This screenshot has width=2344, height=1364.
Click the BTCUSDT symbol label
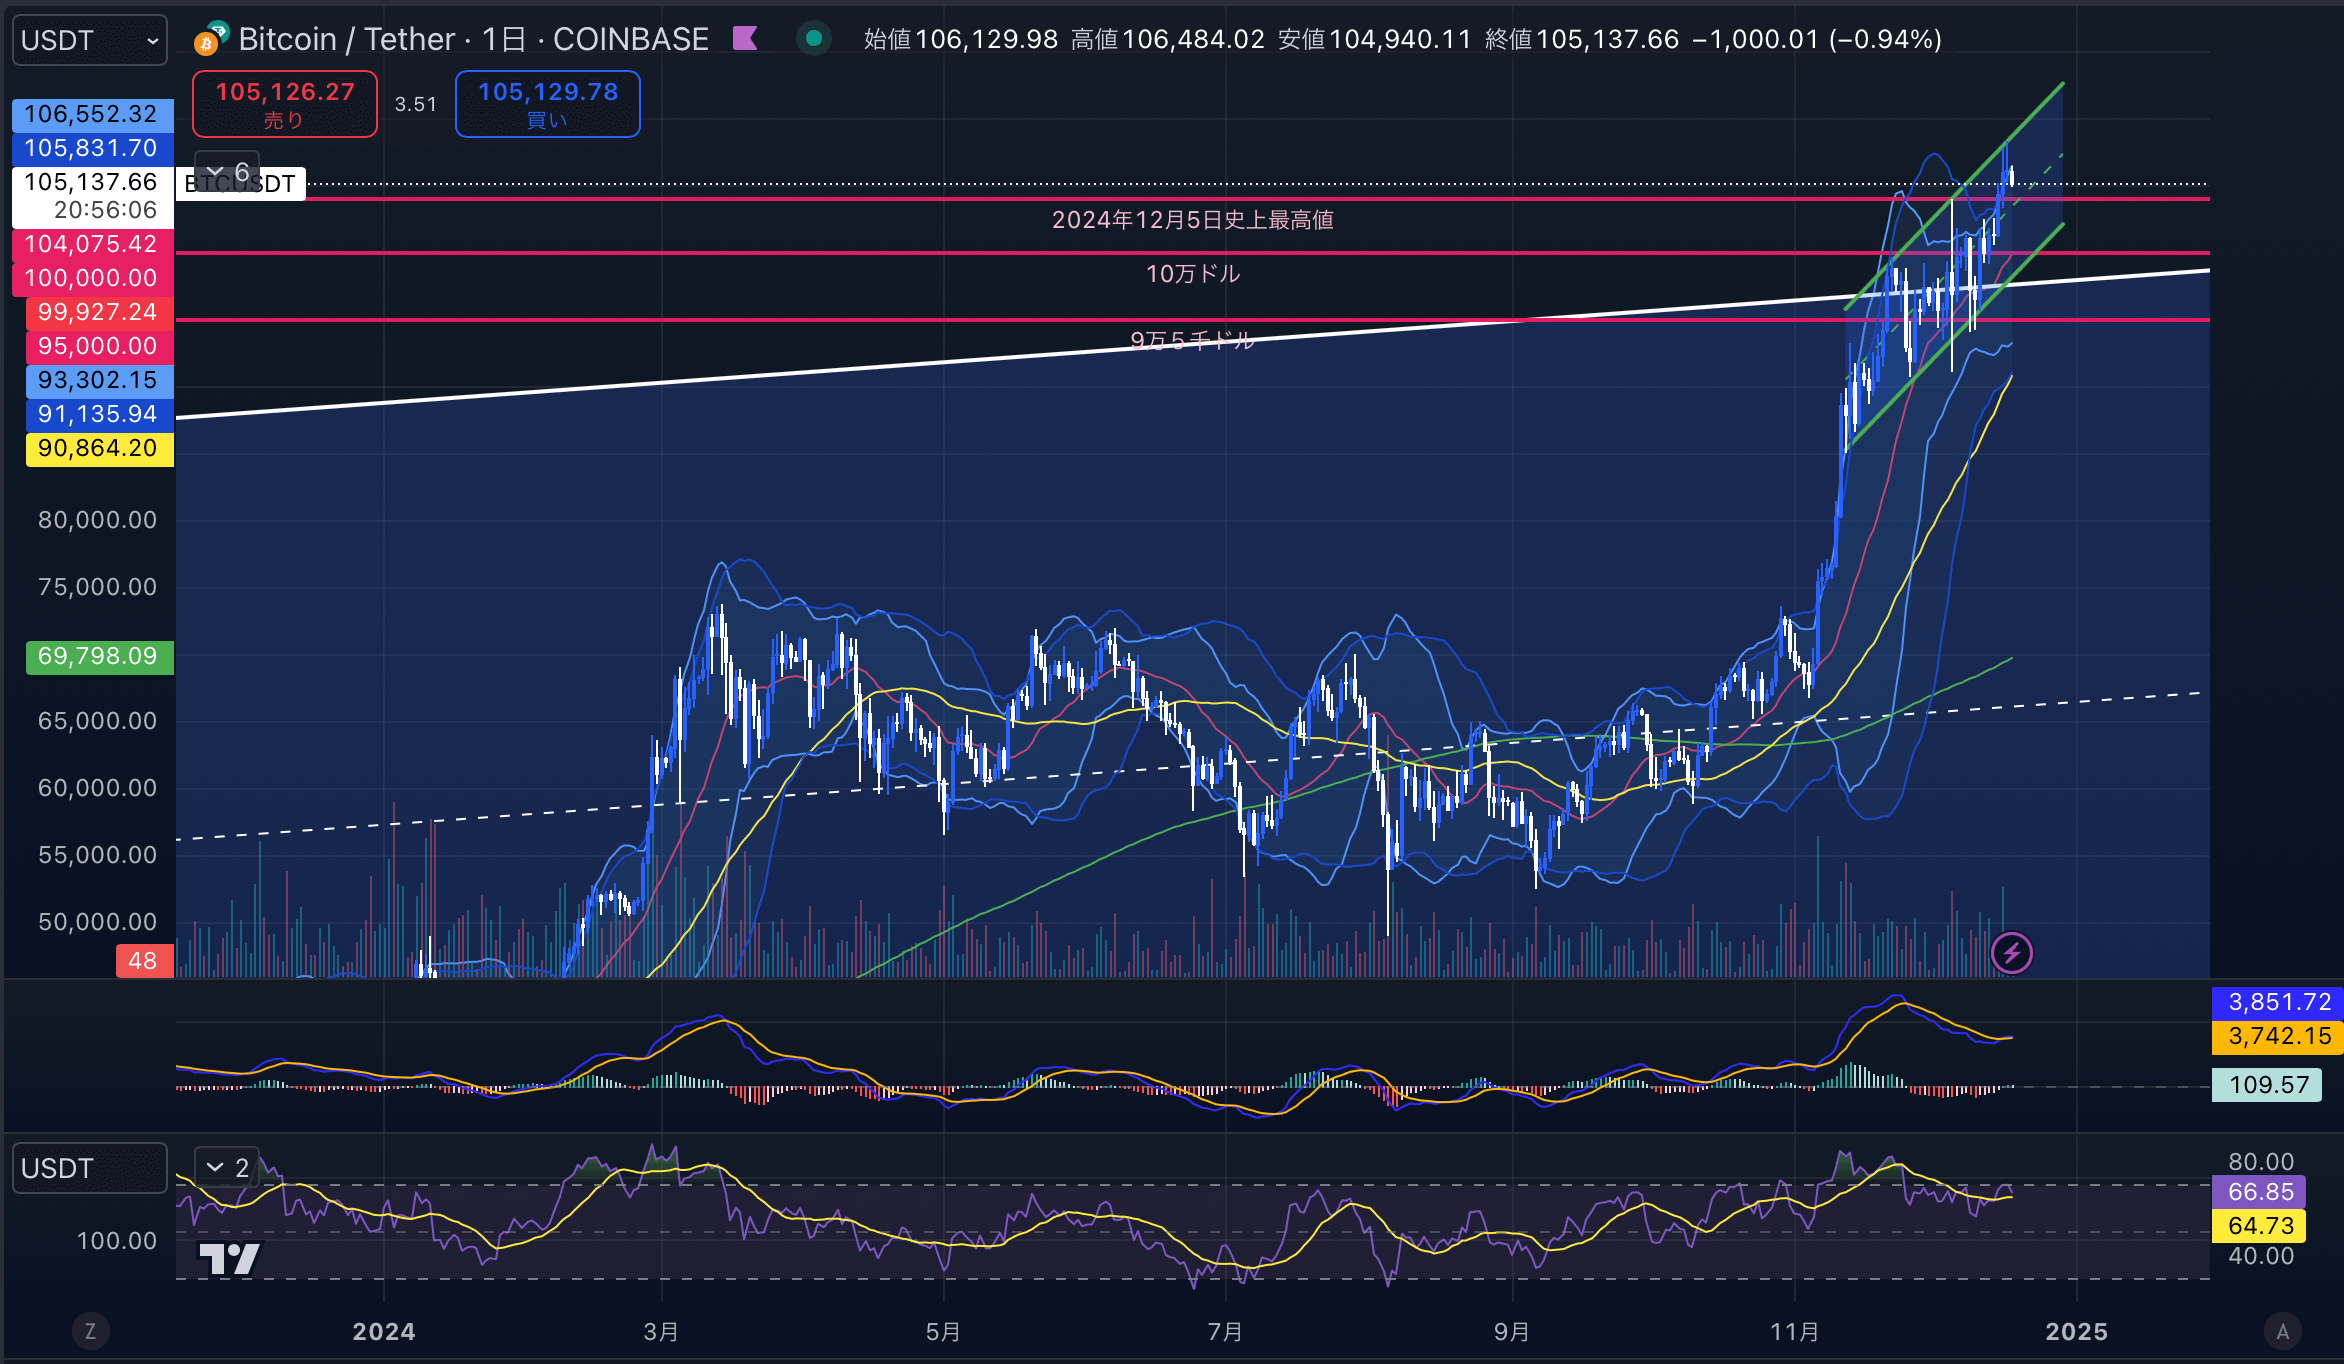click(241, 184)
